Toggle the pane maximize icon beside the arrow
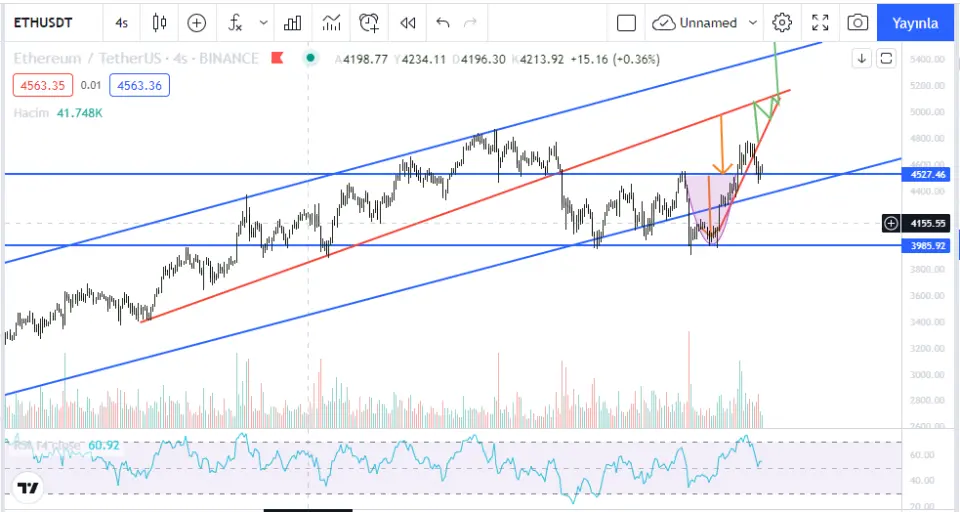960x512 pixels. pyautogui.click(x=886, y=59)
